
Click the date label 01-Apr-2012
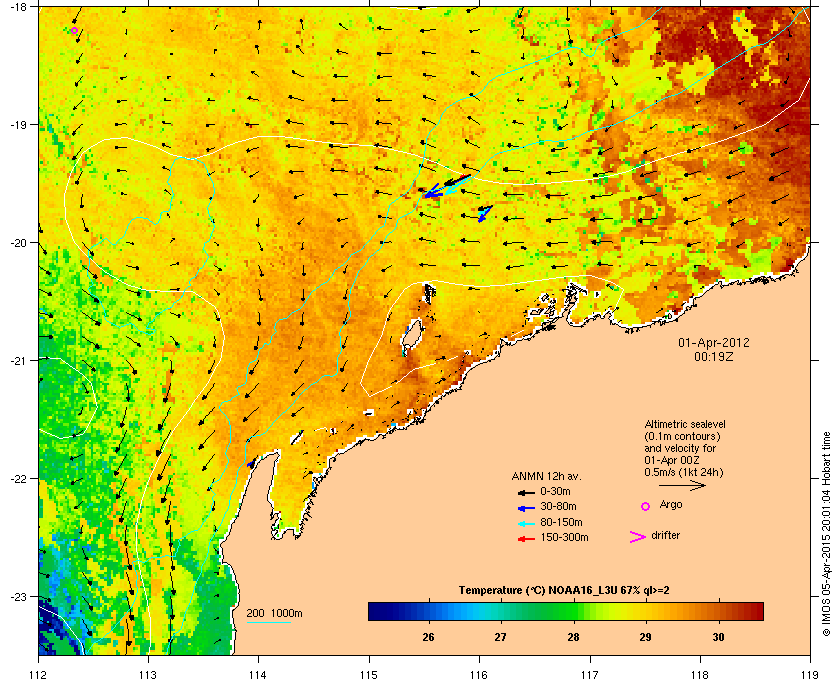[x=714, y=342]
